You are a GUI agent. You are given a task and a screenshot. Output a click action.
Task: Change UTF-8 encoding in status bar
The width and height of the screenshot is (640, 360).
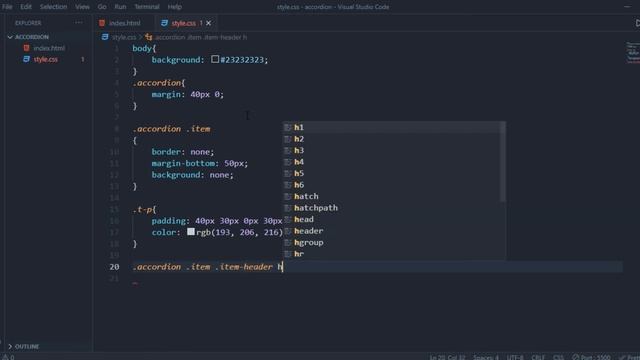515,357
